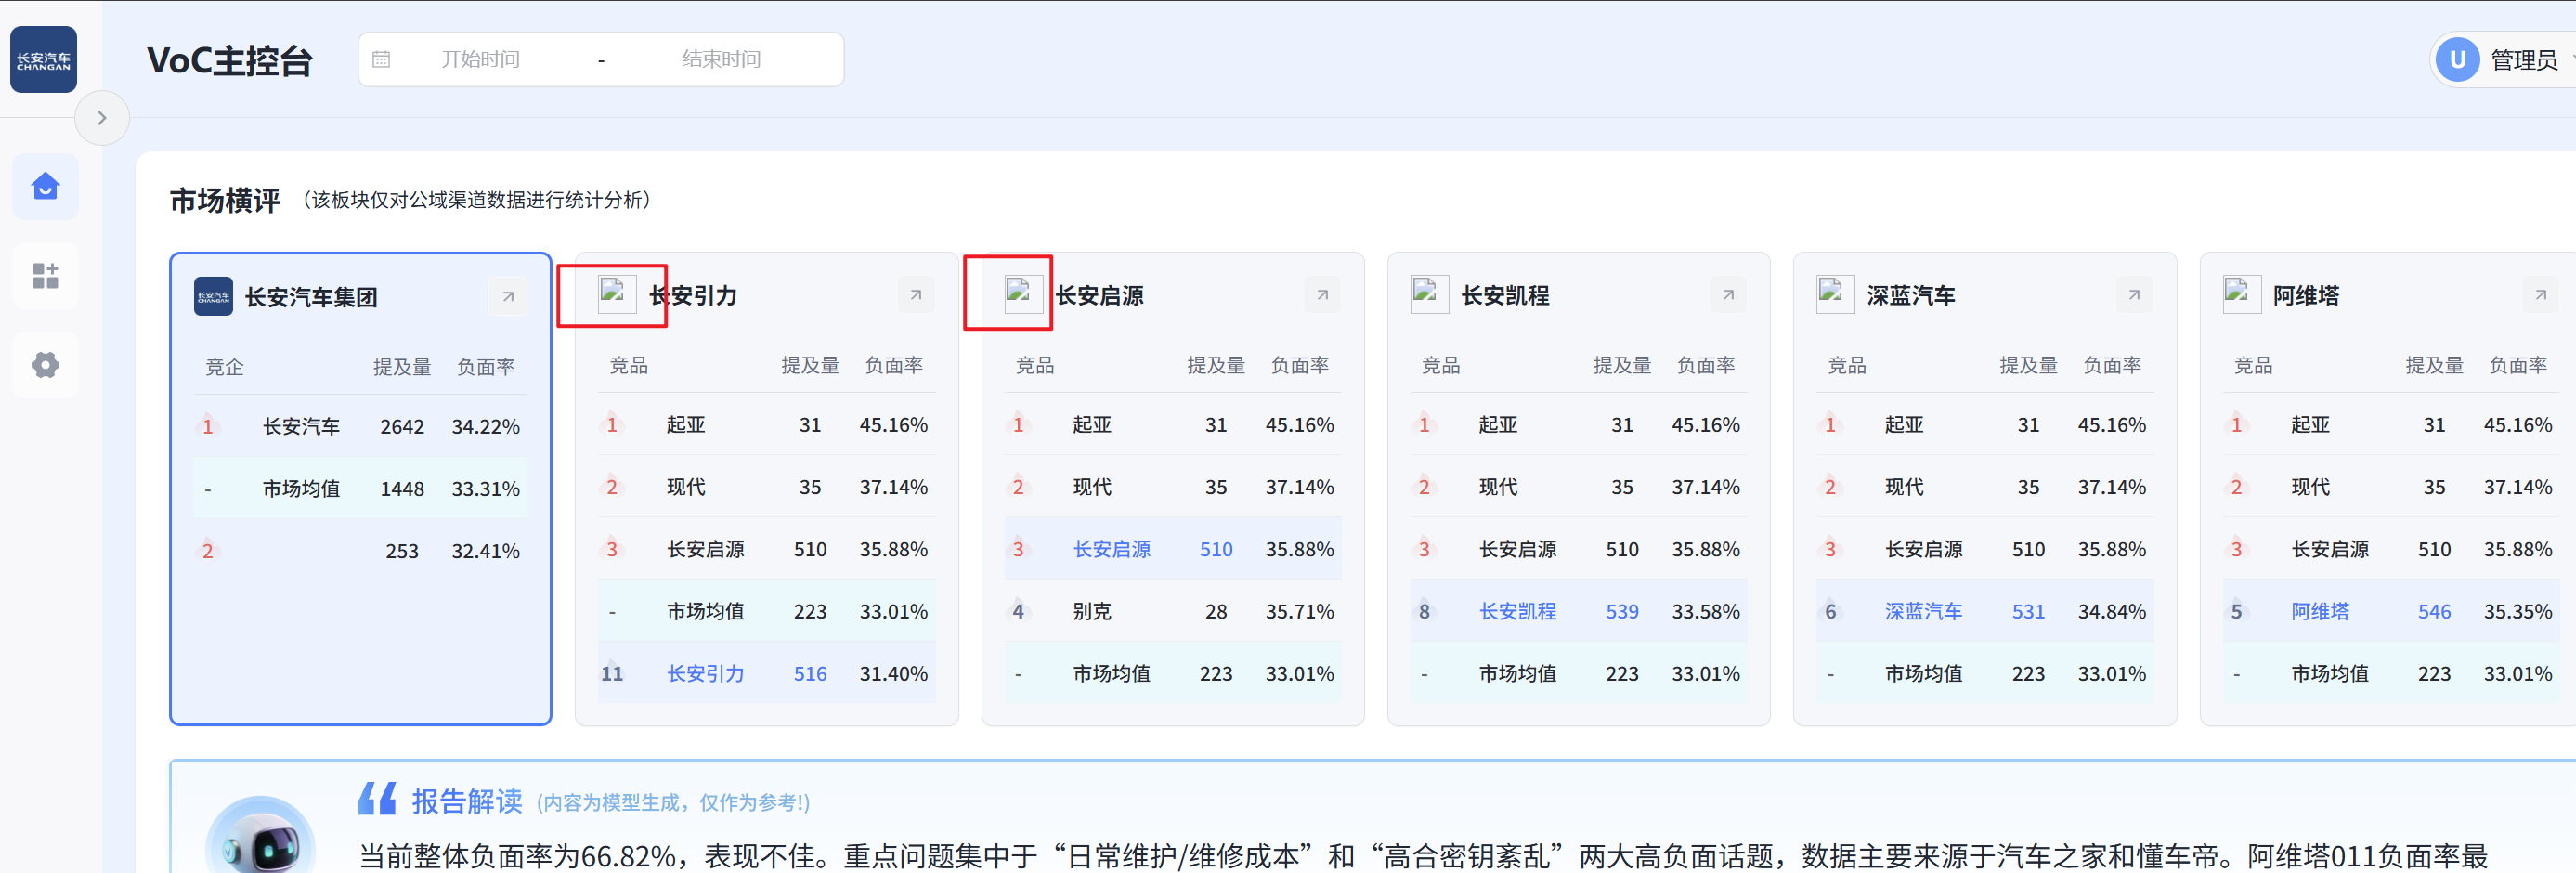Click 竞企 column header in group card
This screenshot has height=873, width=2576.
[x=224, y=367]
